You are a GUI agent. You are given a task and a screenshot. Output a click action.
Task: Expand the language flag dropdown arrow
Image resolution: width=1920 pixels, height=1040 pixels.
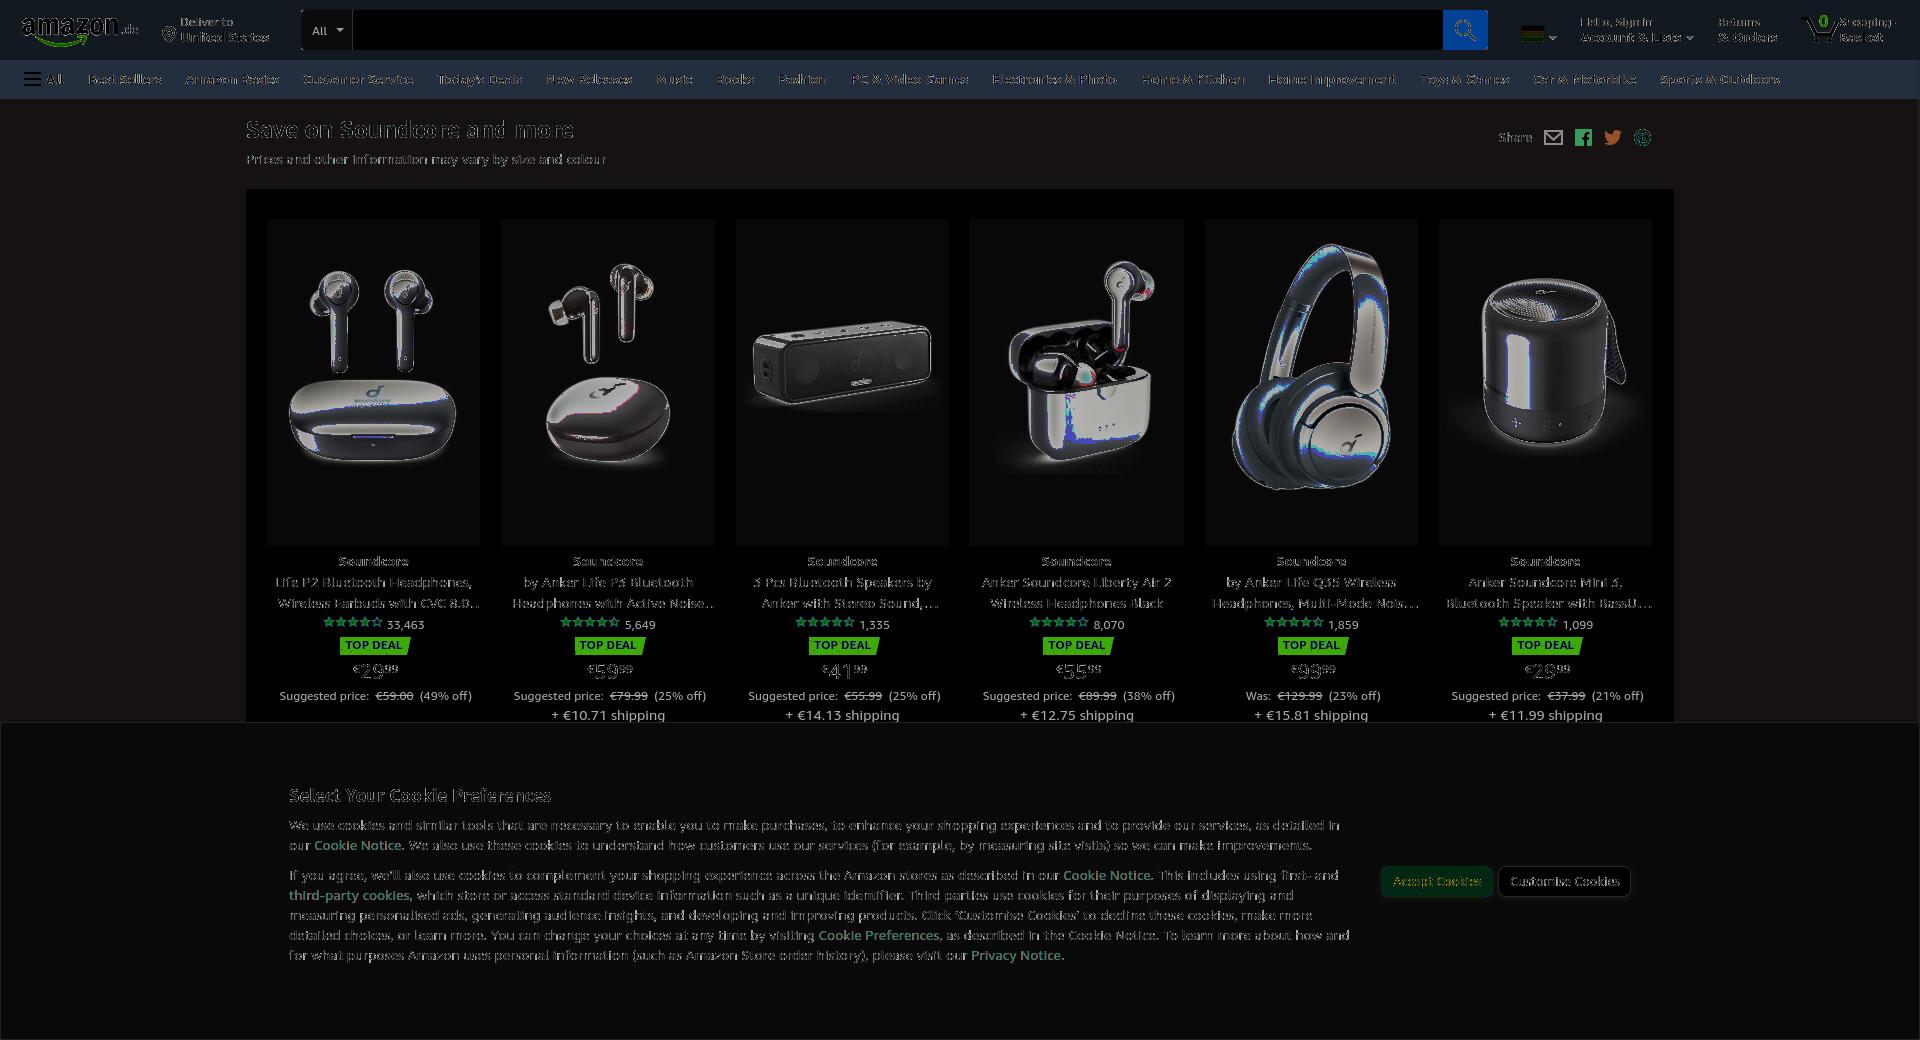[1552, 39]
